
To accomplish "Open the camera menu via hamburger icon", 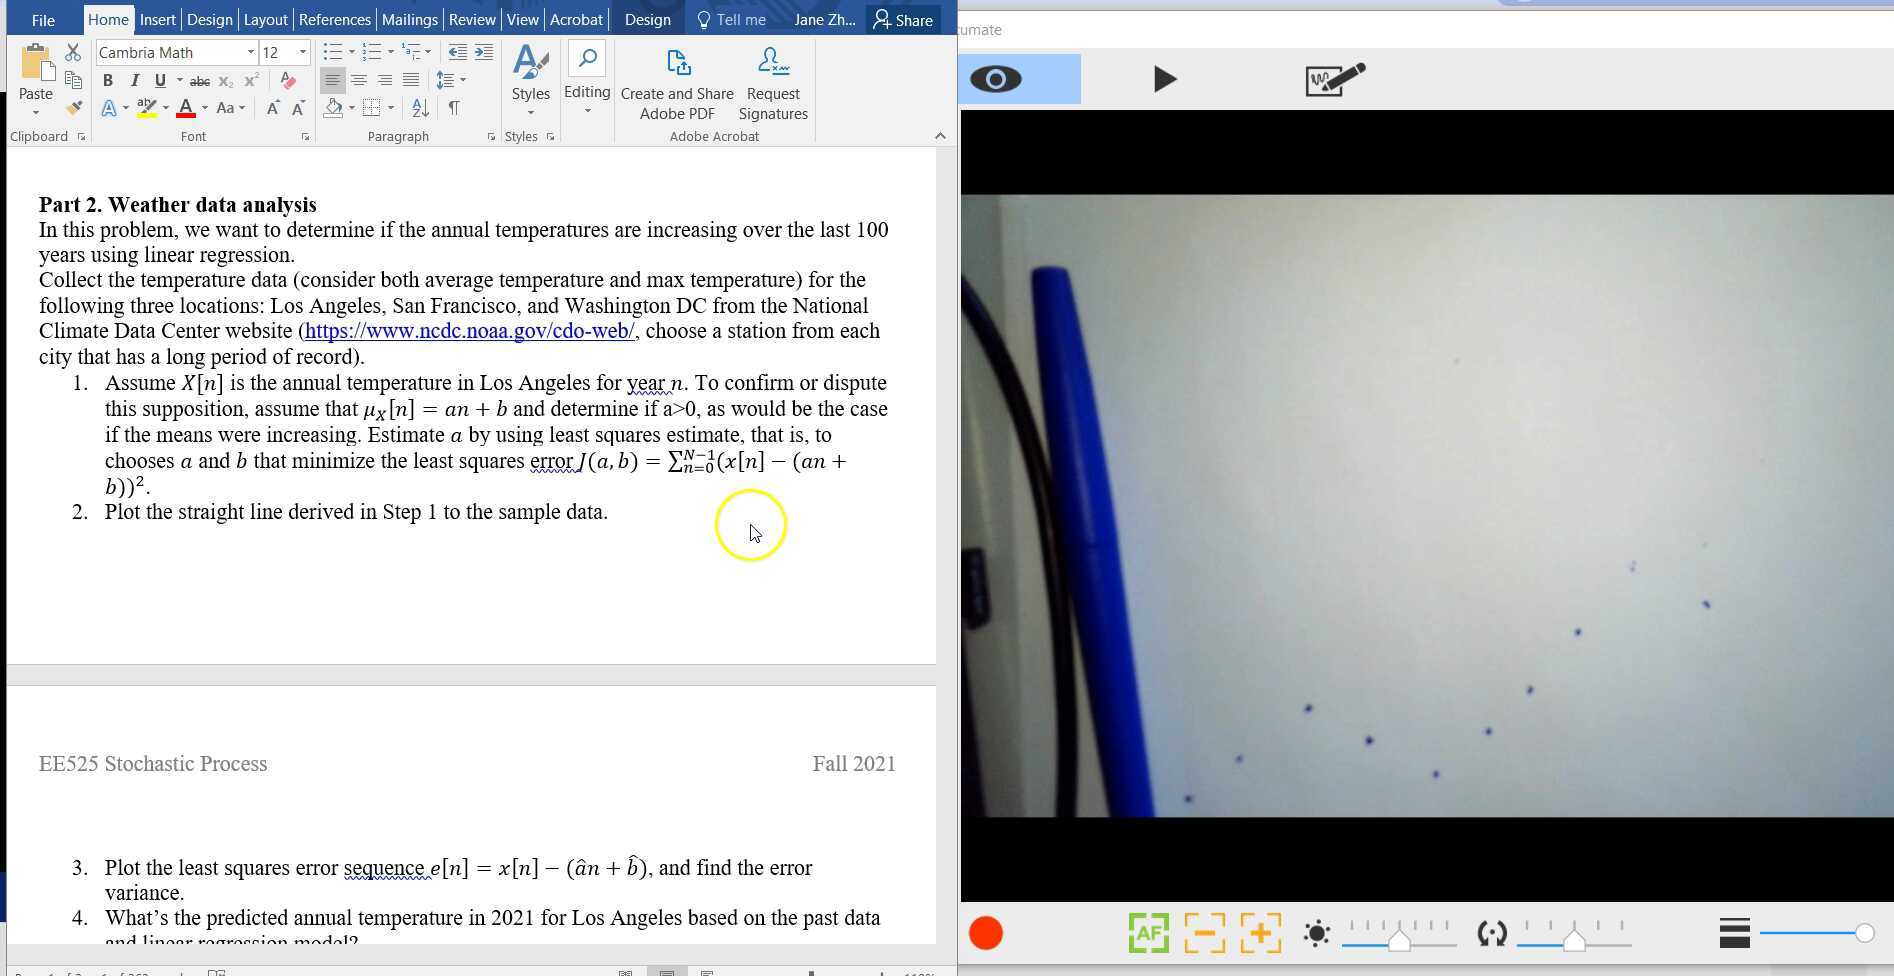I will [1734, 932].
